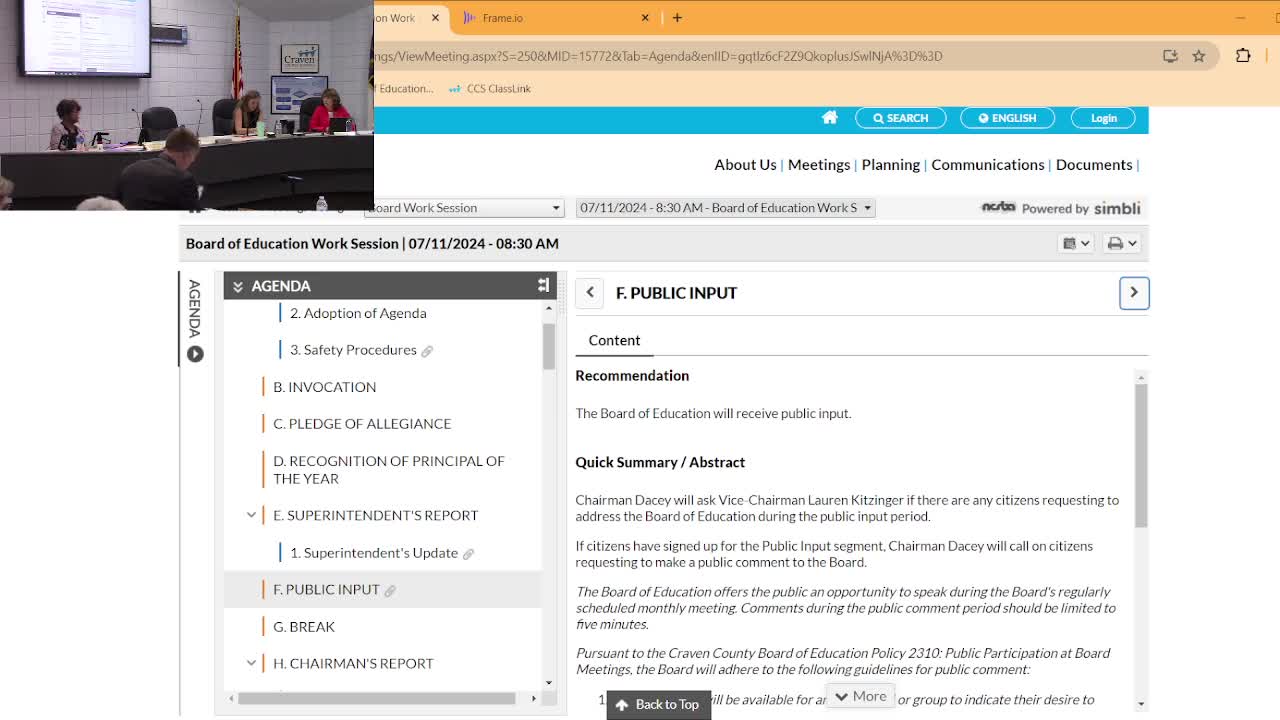Open the Meetings menu
Viewport: 1280px width, 720px height.
(818, 165)
